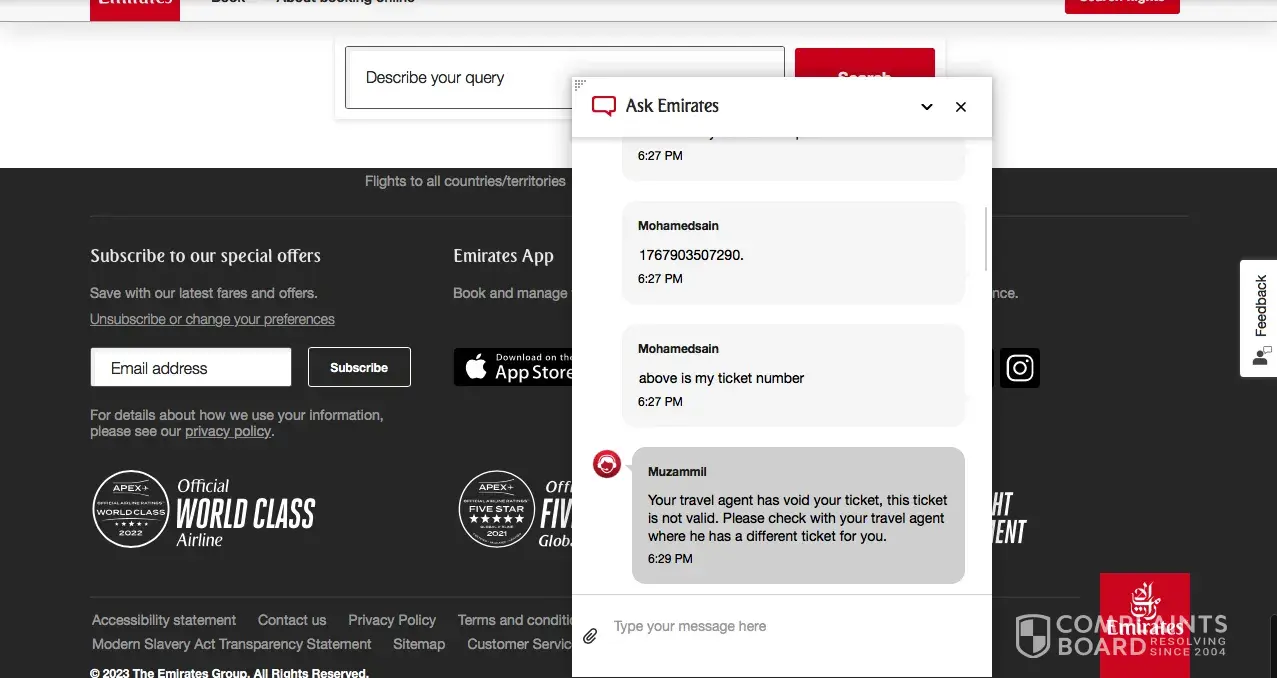The image size is (1277, 678).
Task: Click the Ask Emirates speech bubble icon
Action: point(603,106)
